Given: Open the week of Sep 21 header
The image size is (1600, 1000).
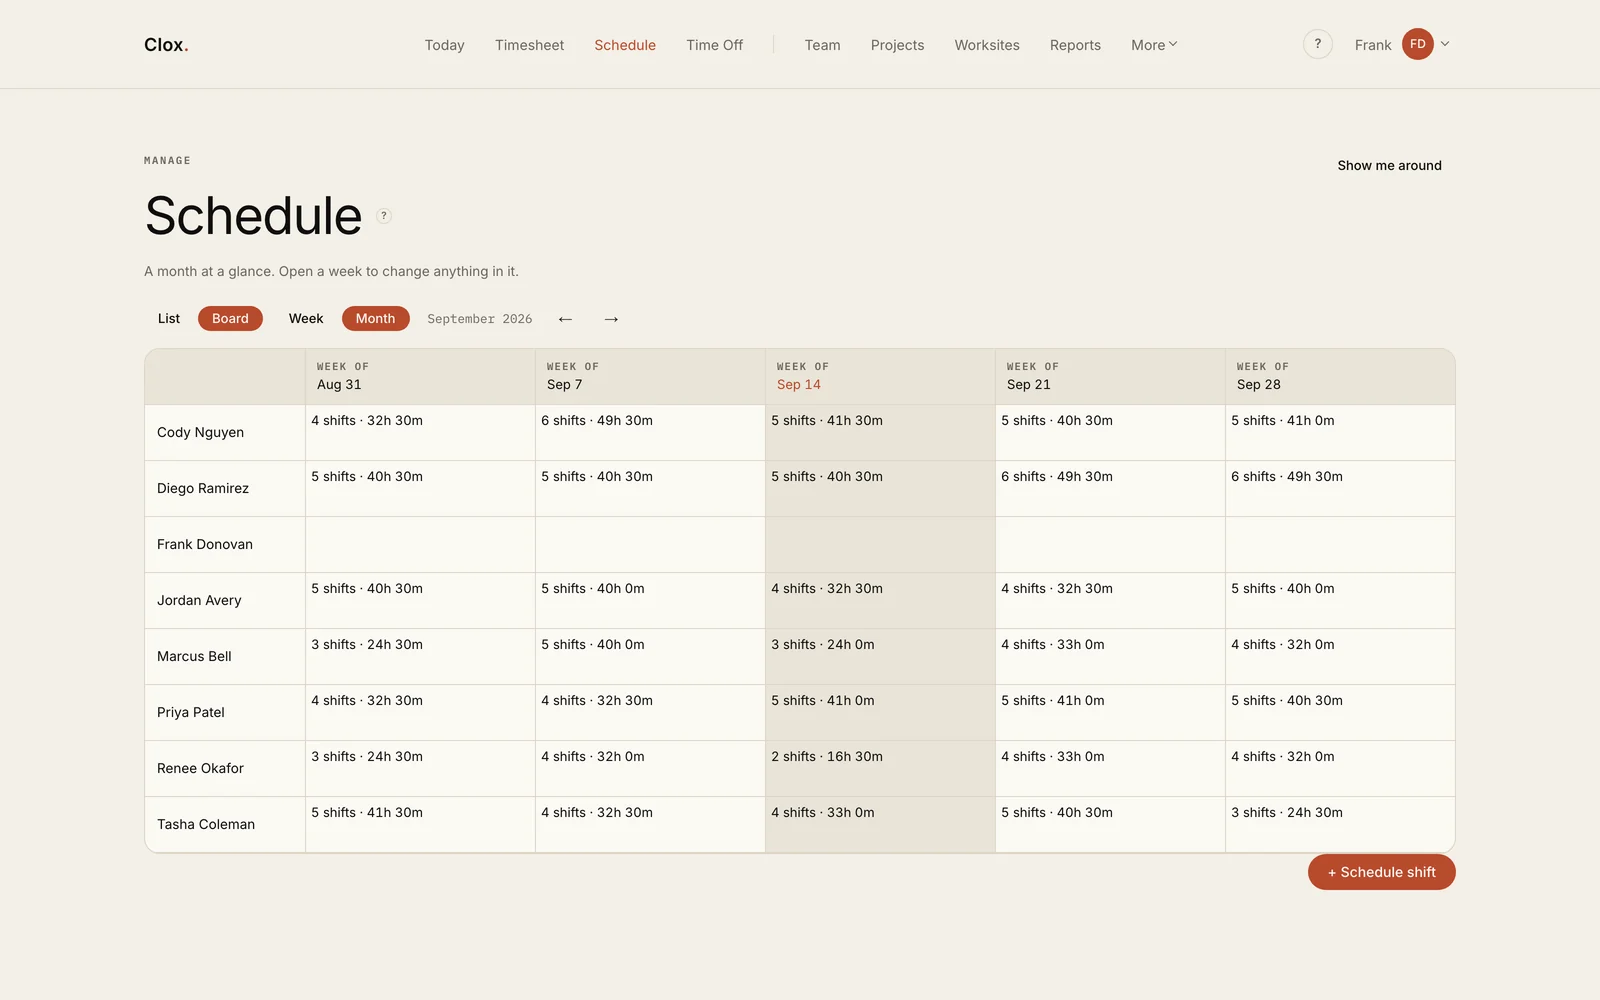Looking at the screenshot, I should (x=1110, y=377).
